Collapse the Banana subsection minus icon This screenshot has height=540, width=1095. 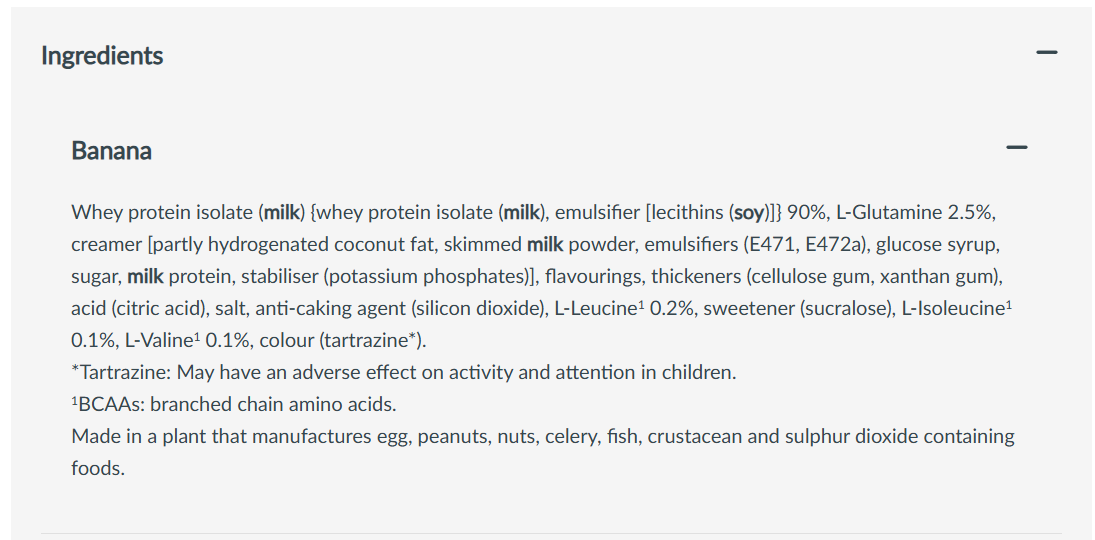[1017, 148]
